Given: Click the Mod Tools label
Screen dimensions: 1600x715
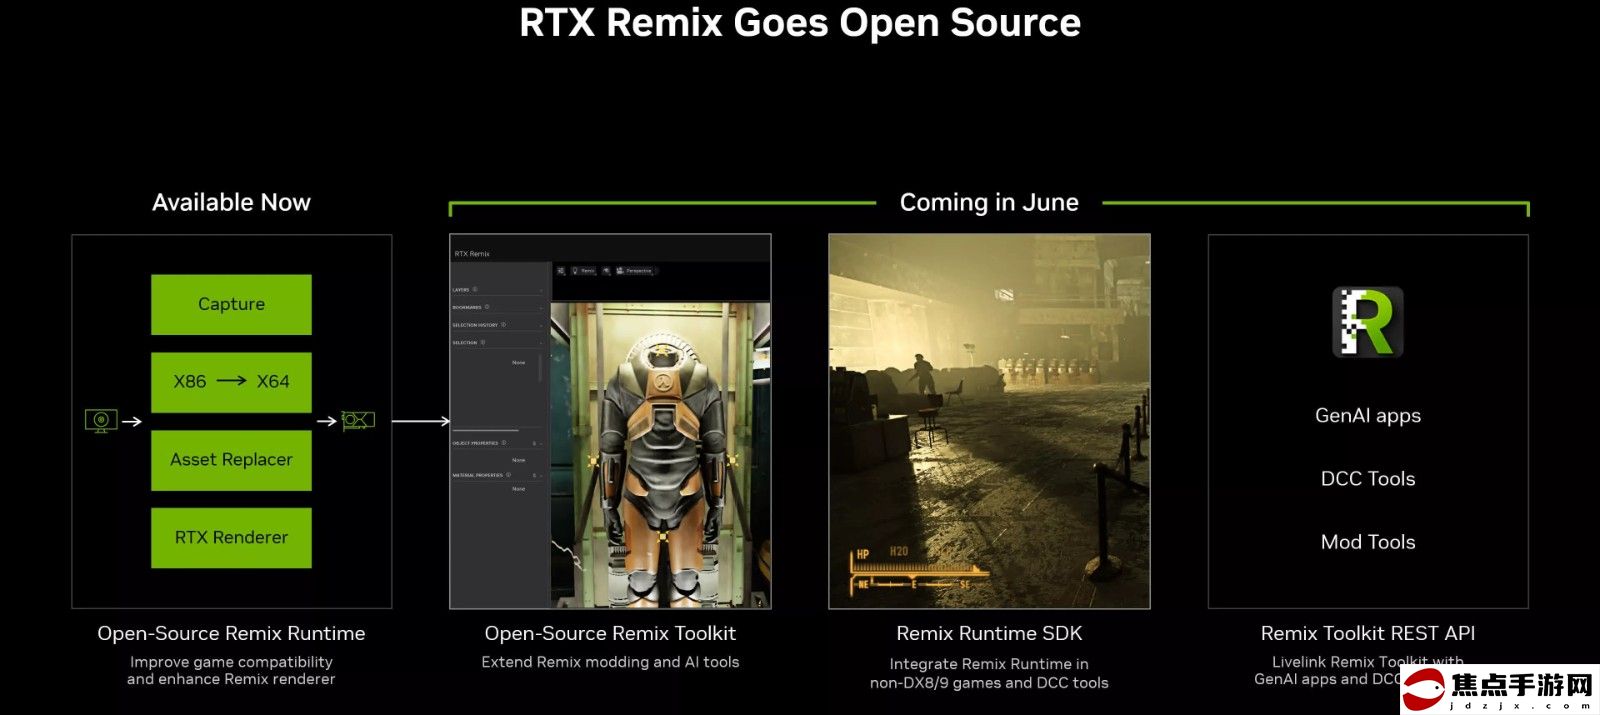Looking at the screenshot, I should point(1368,541).
